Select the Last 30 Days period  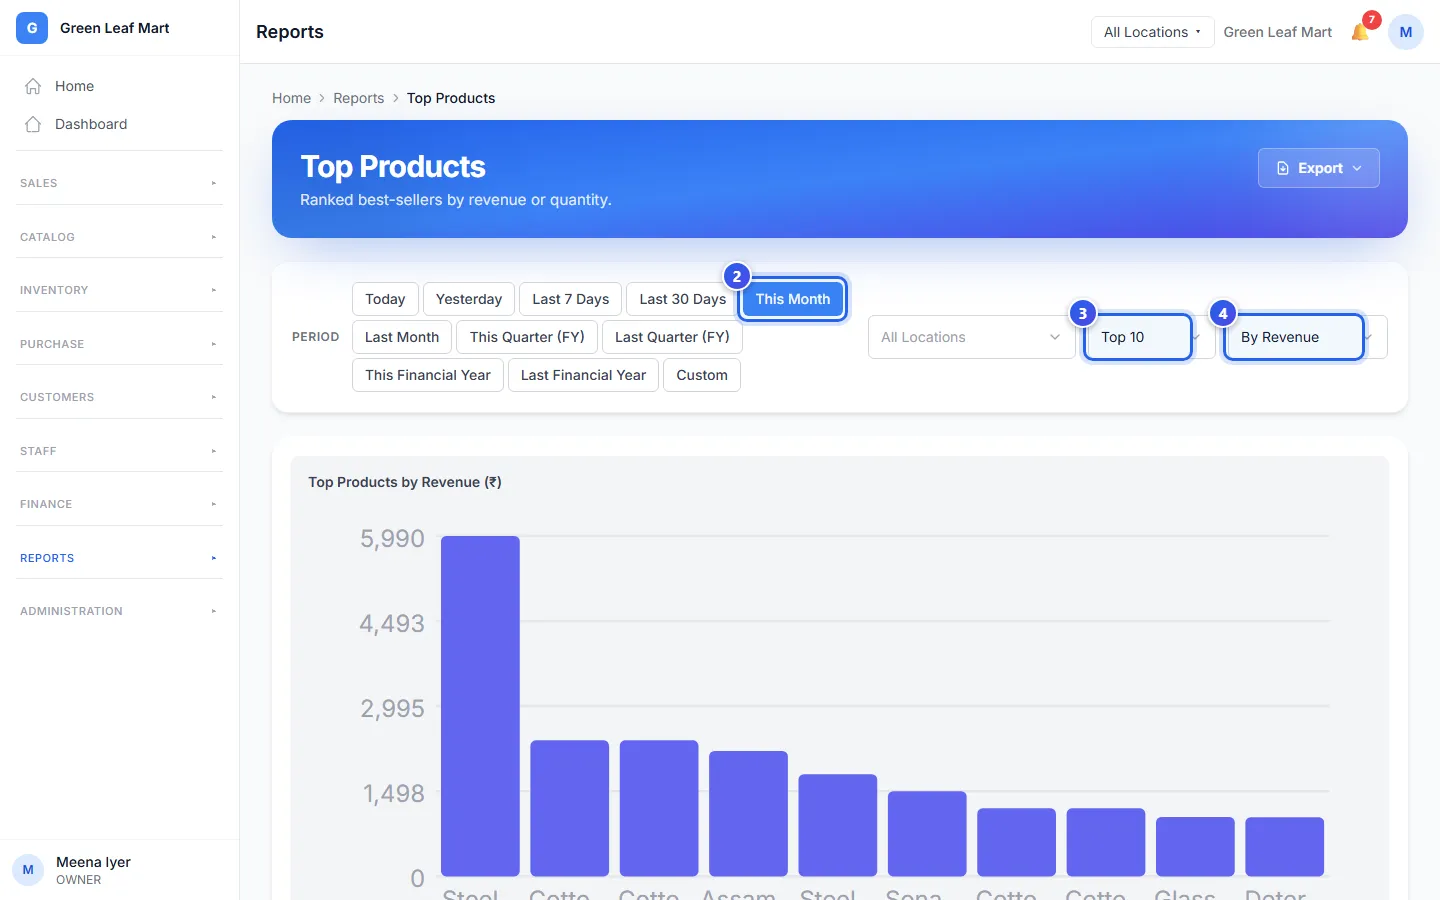(683, 299)
